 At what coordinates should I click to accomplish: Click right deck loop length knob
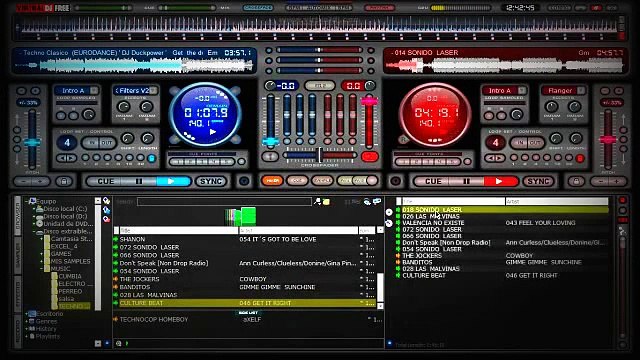[x=576, y=138]
